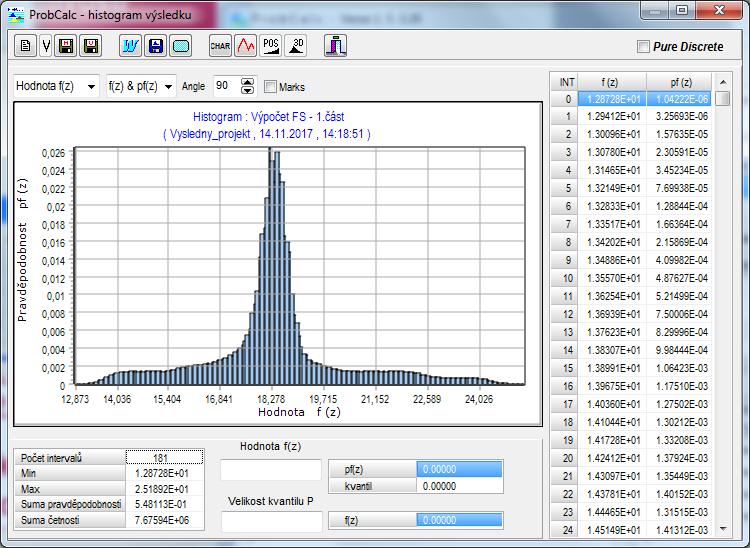Decrease the Angle value with down arrow

247,90
